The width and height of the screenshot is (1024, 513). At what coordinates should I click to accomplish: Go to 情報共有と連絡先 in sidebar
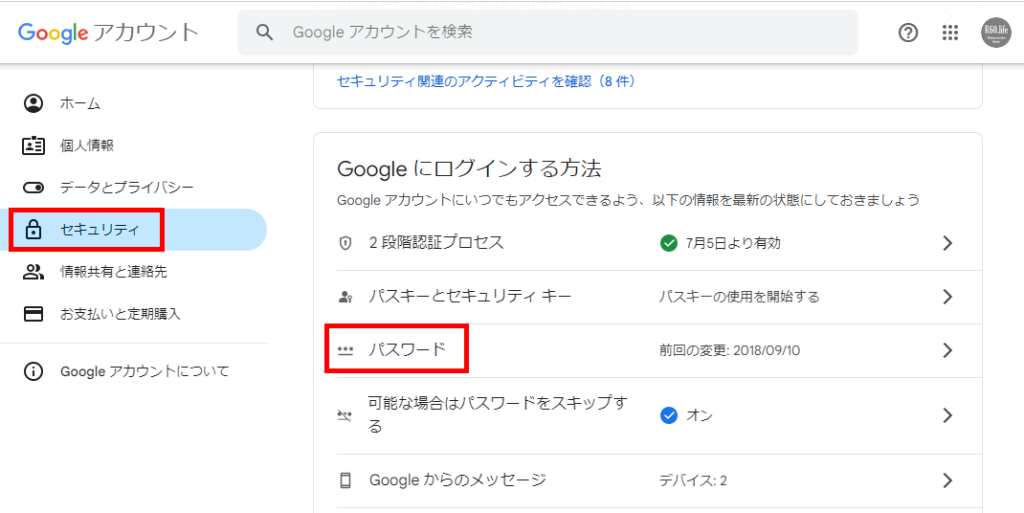pos(114,271)
